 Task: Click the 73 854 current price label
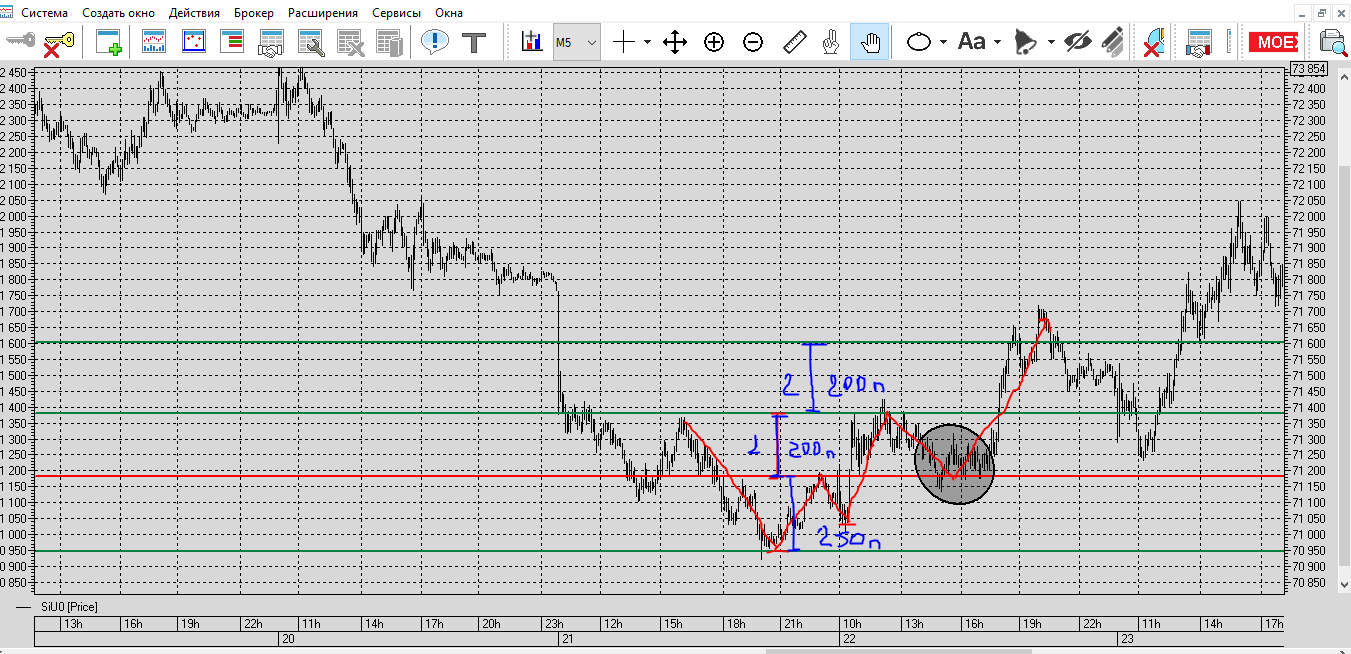point(1308,69)
